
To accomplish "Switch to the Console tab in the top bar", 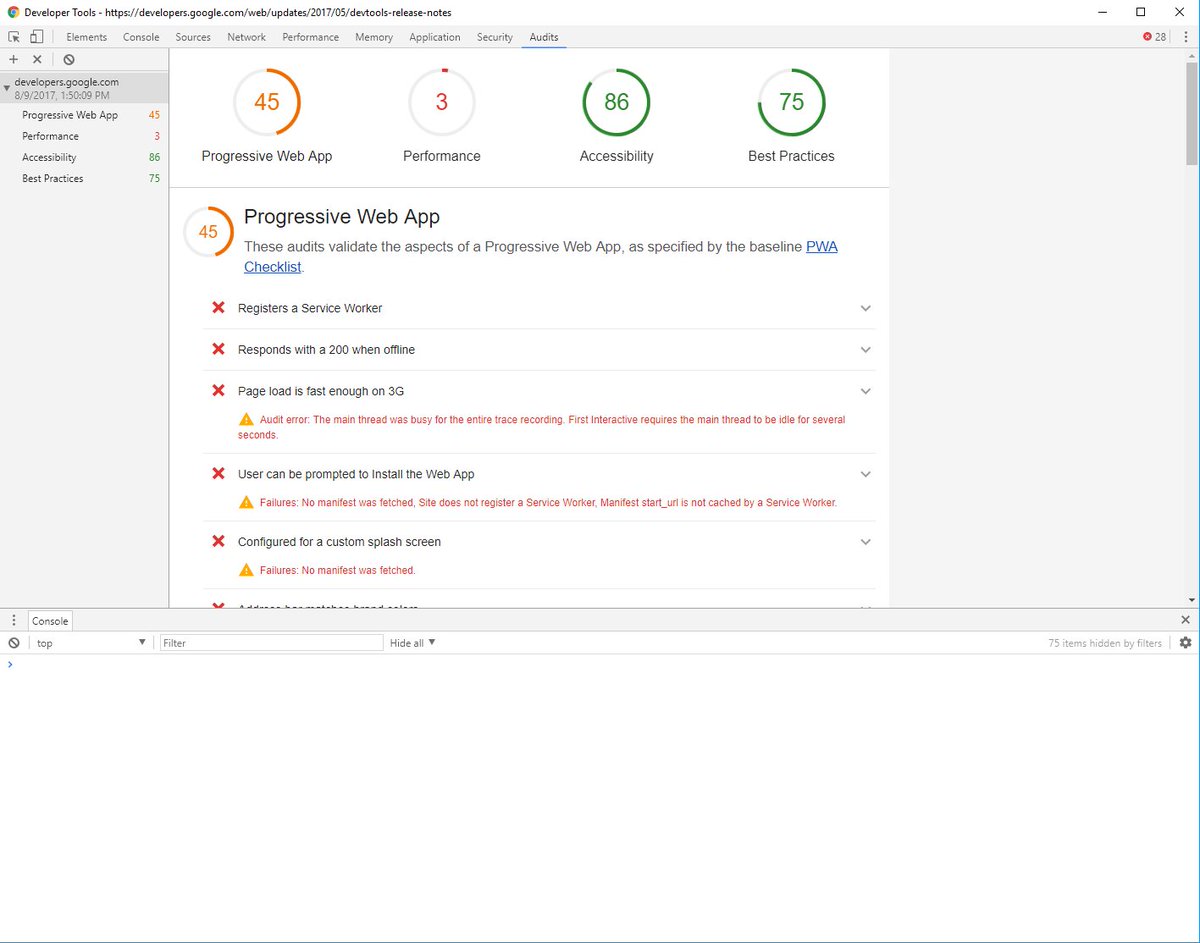I will click(x=141, y=37).
